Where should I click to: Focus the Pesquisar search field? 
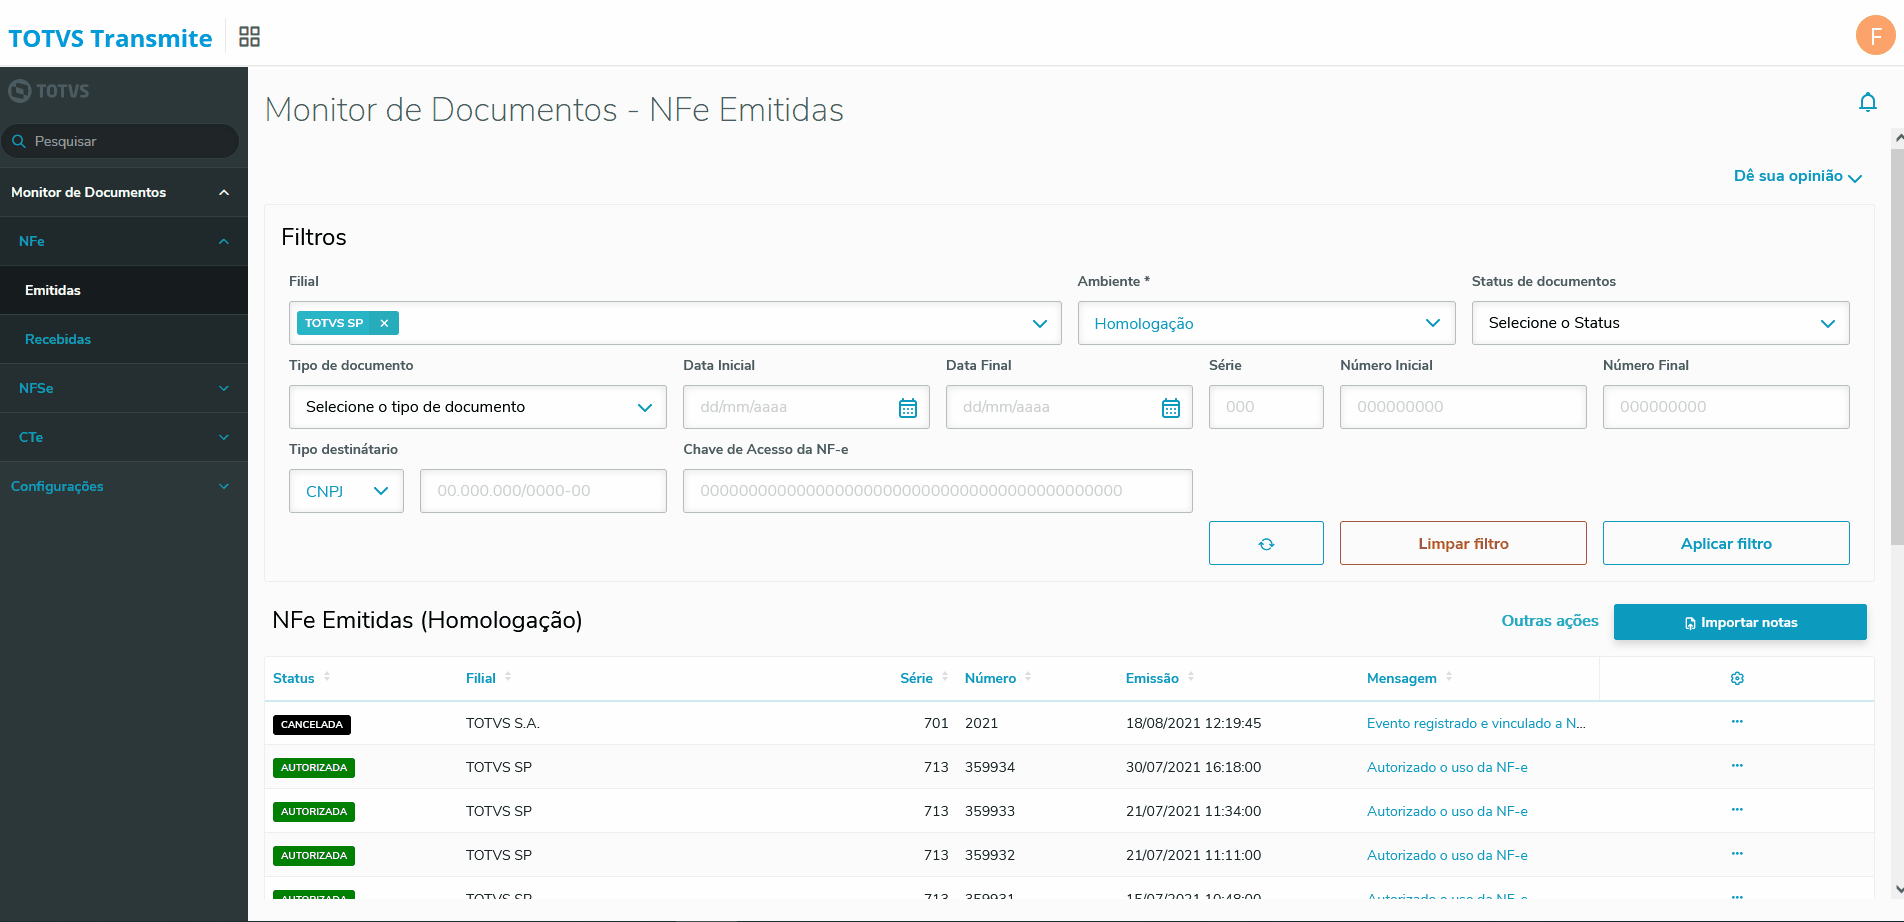120,141
